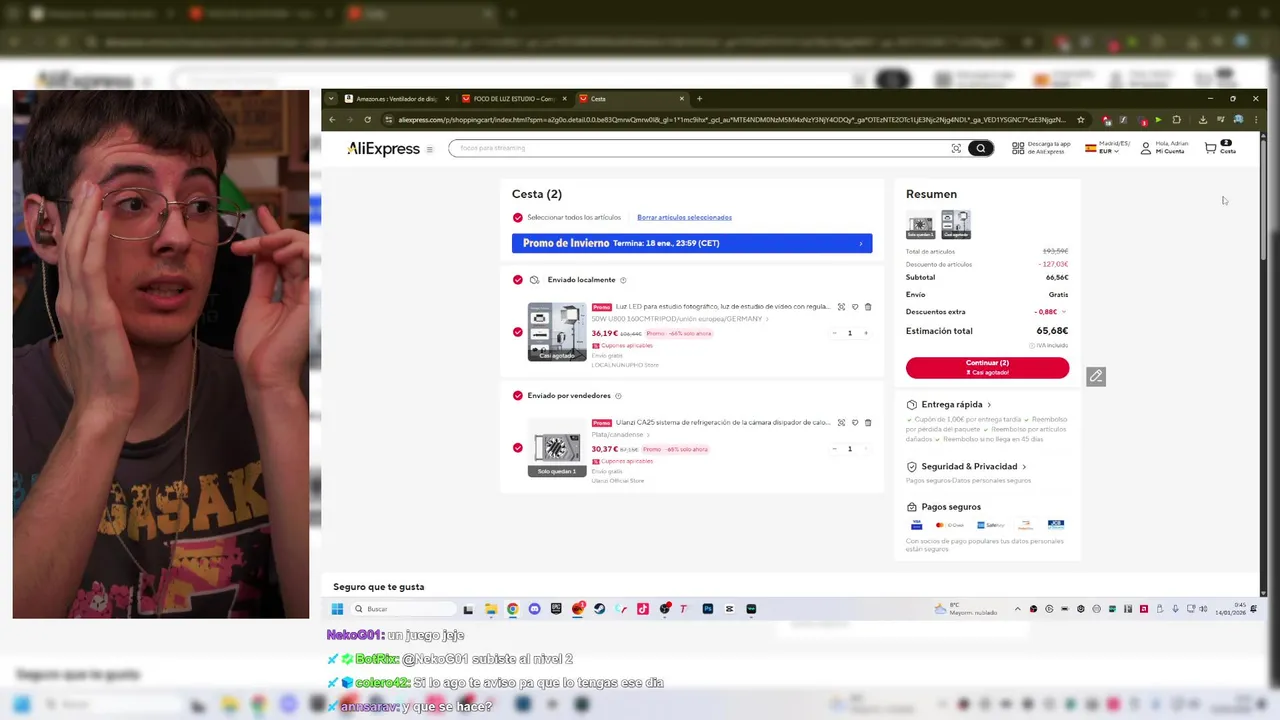Click the Continuar (2) checkout button
Screen dimensions: 1280x720
point(987,367)
